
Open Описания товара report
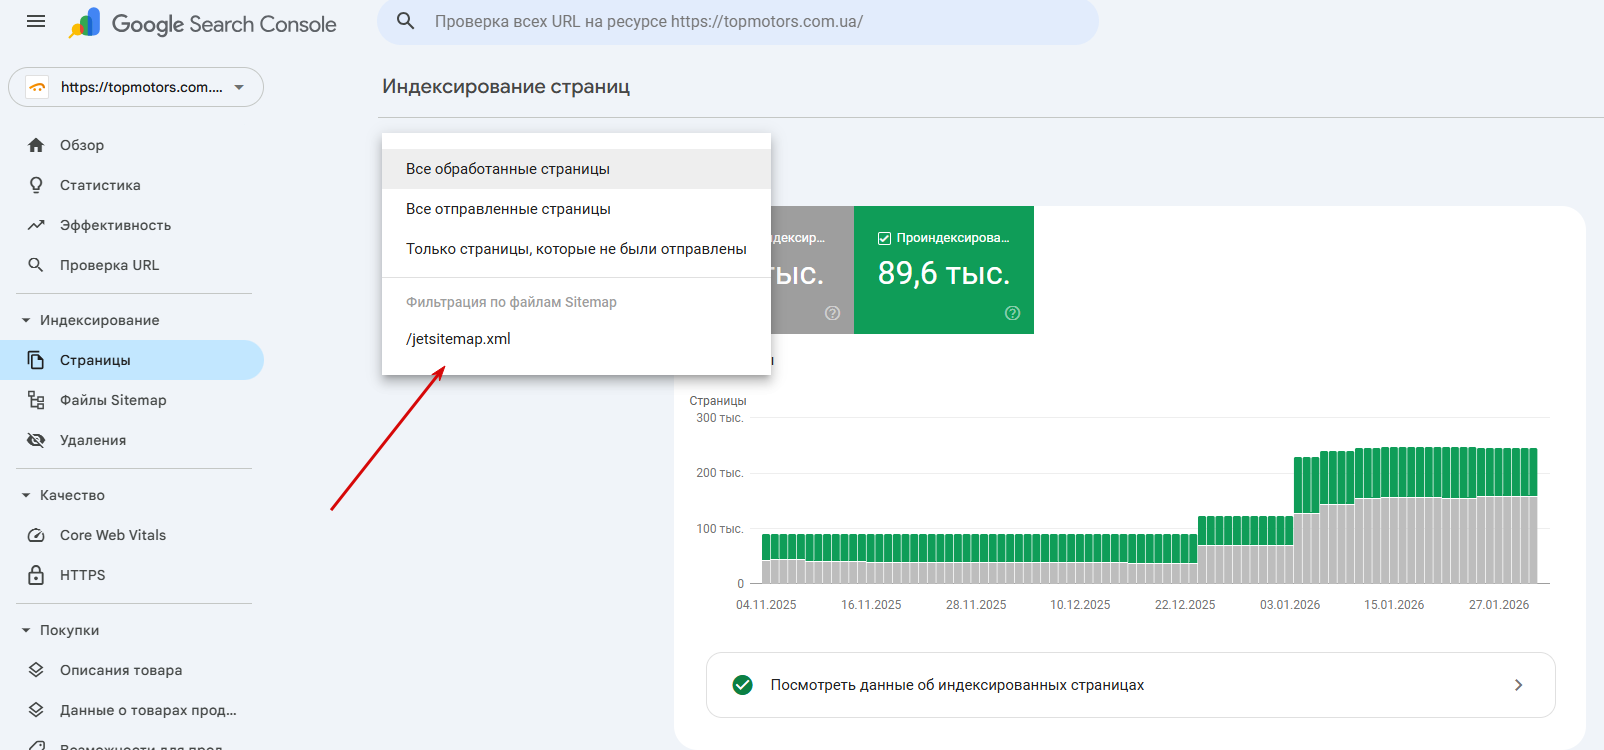(x=132, y=670)
